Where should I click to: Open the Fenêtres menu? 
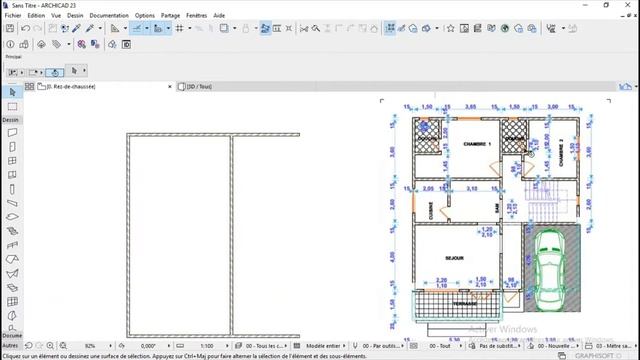coord(196,16)
